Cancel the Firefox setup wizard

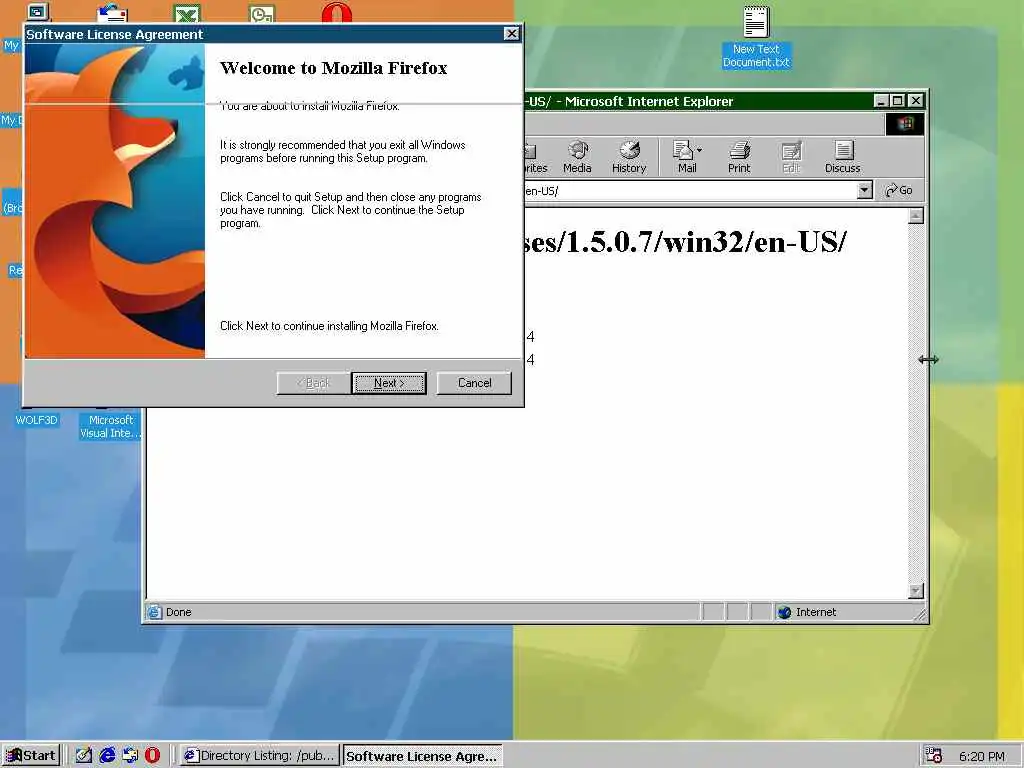point(474,383)
